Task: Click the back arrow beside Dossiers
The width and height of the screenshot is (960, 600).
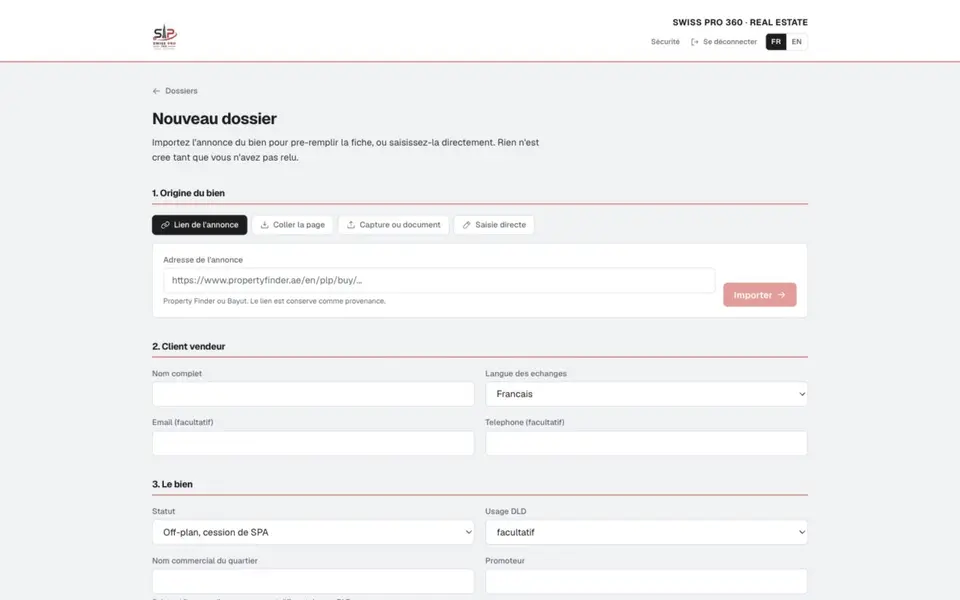Action: pos(156,91)
